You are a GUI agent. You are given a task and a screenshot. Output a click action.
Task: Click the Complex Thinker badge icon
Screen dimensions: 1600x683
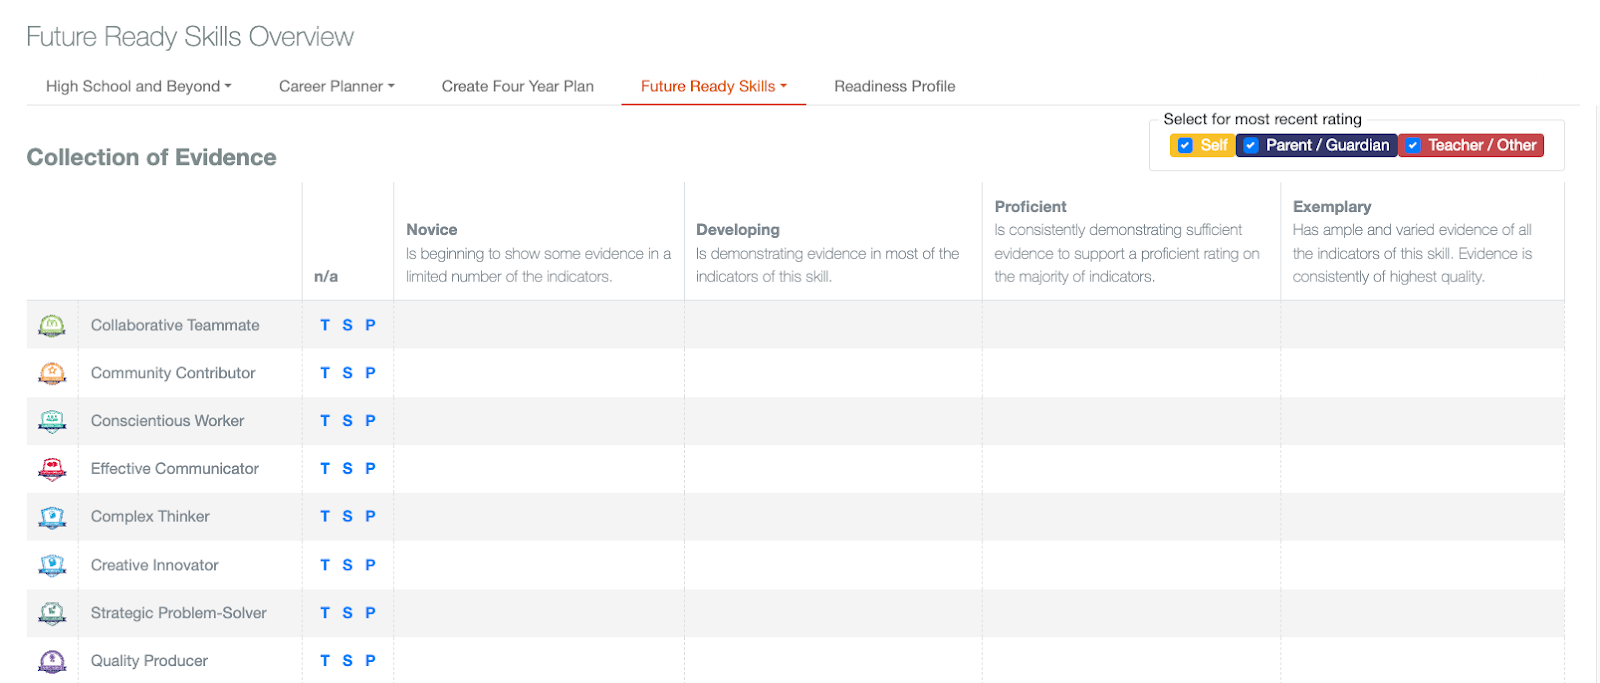[x=52, y=517]
